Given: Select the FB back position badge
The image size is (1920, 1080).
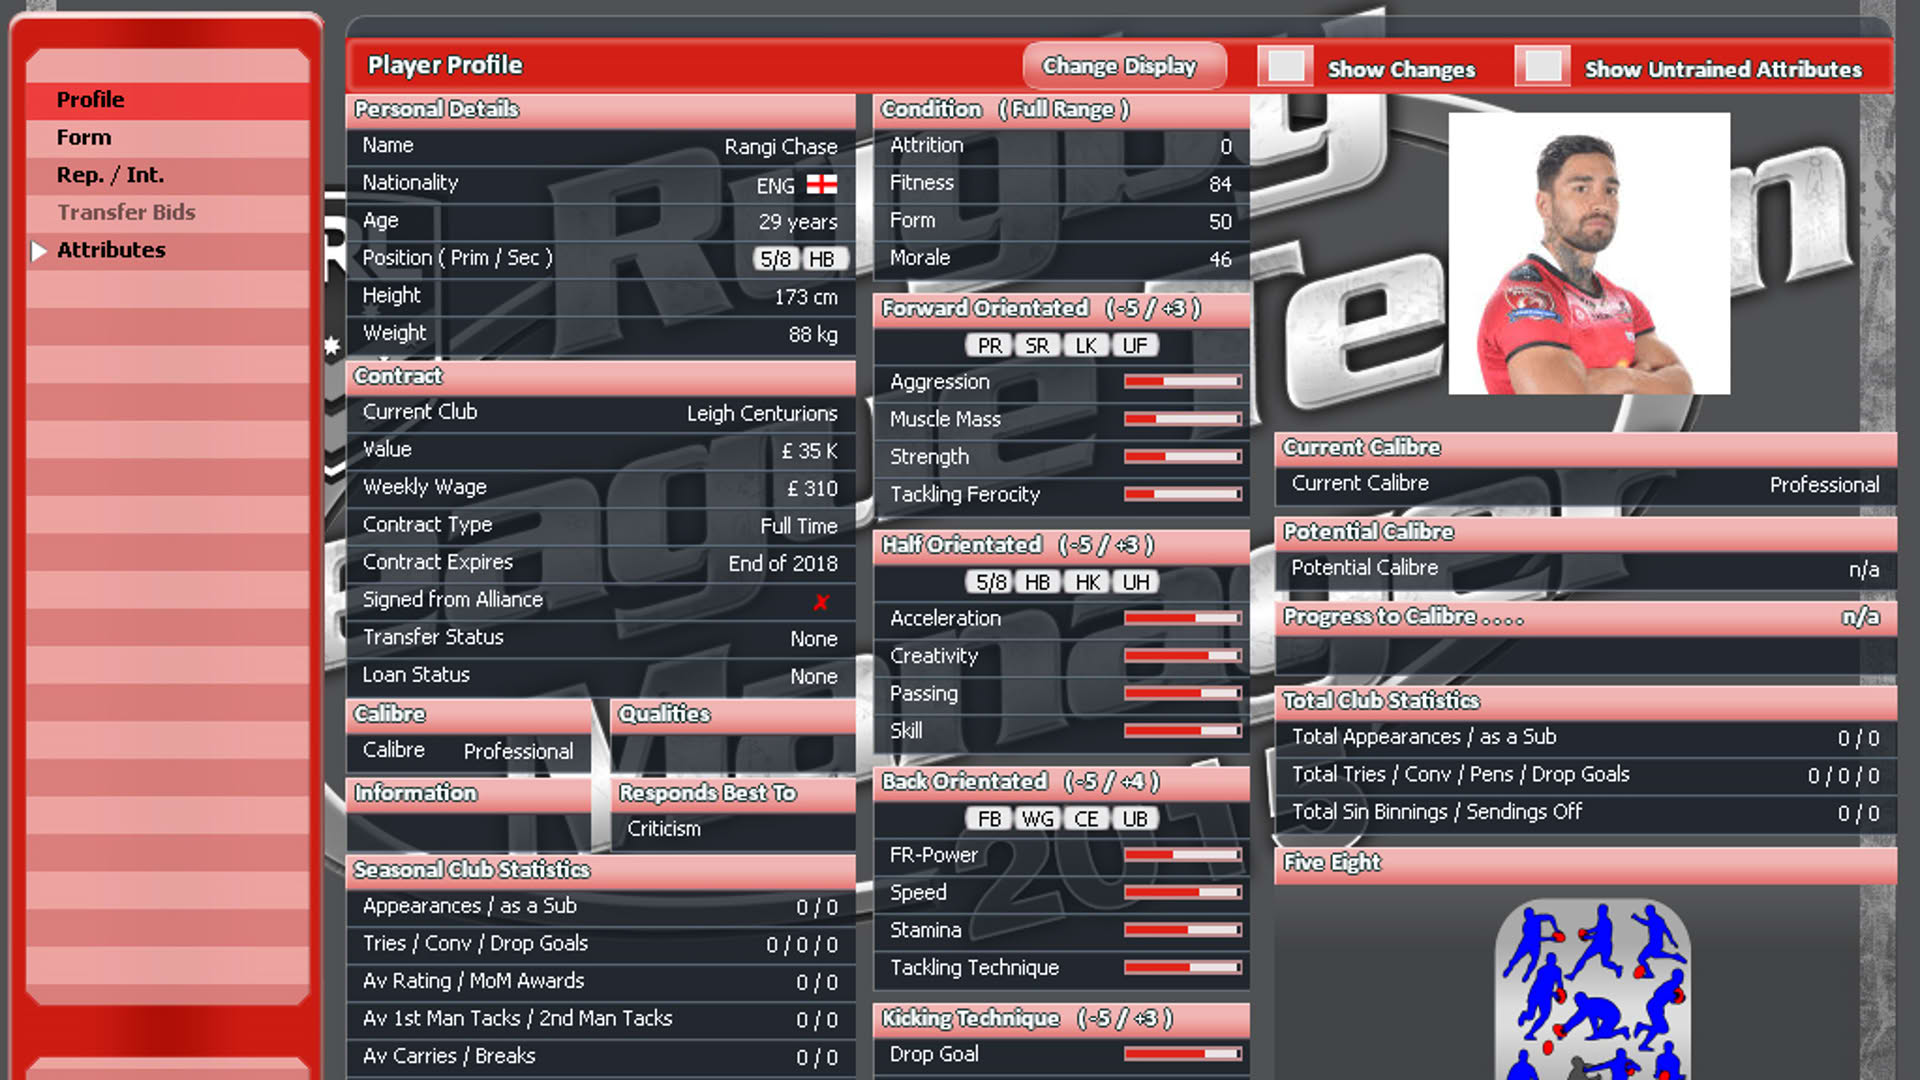Looking at the screenshot, I should pos(989,819).
